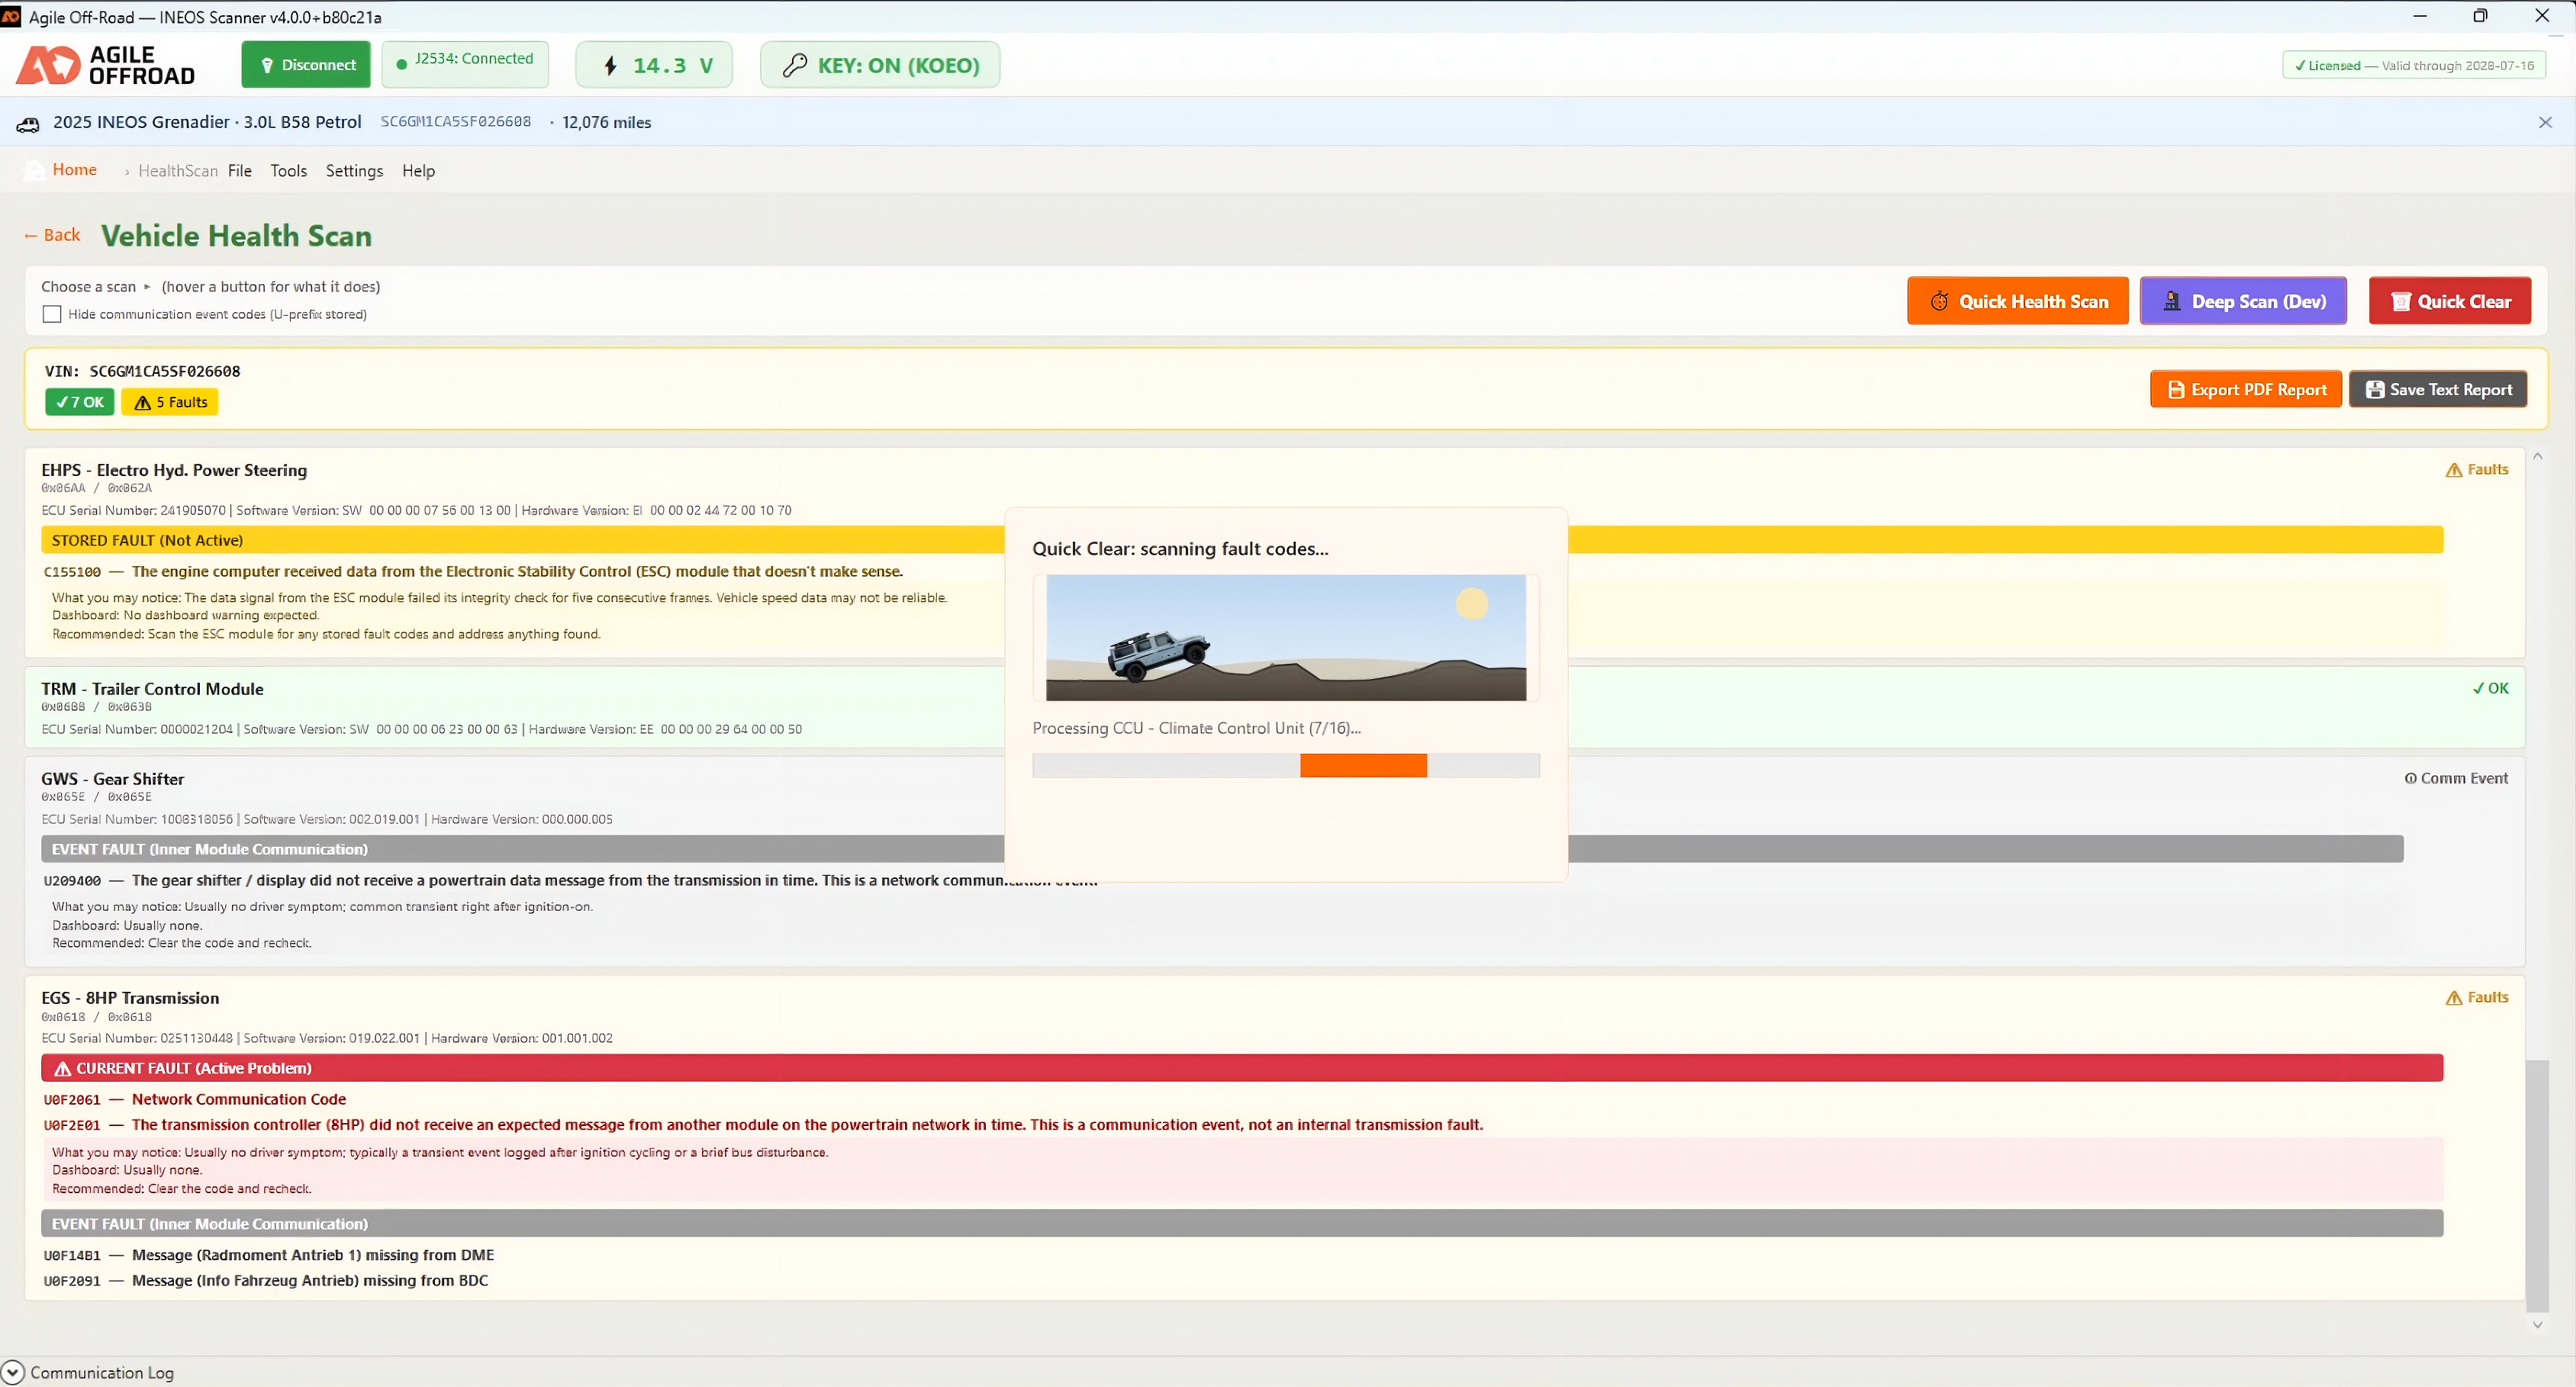Click the J2534 connected status dot
The width and height of the screenshot is (2576, 1387).
coord(402,65)
